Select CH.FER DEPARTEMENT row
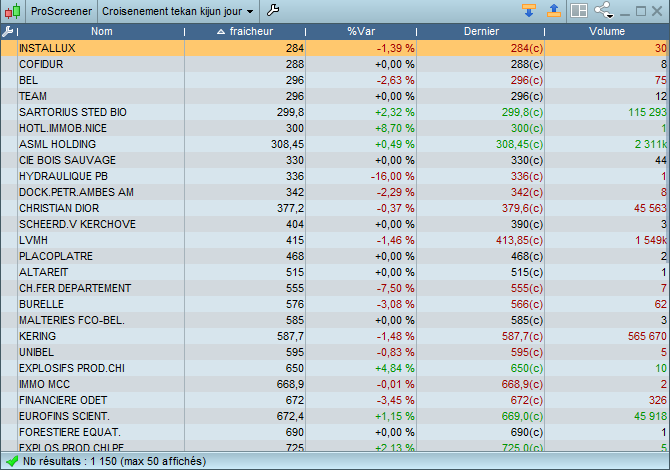Image resolution: width=670 pixels, height=470 pixels. click(x=335, y=288)
